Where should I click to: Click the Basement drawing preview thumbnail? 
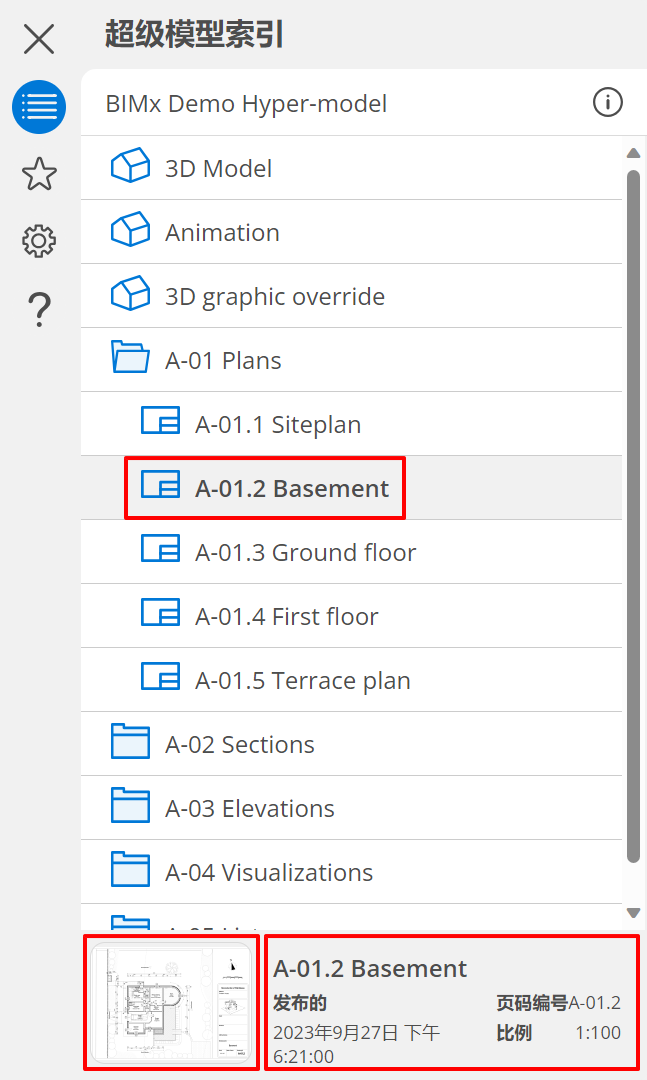[171, 1003]
